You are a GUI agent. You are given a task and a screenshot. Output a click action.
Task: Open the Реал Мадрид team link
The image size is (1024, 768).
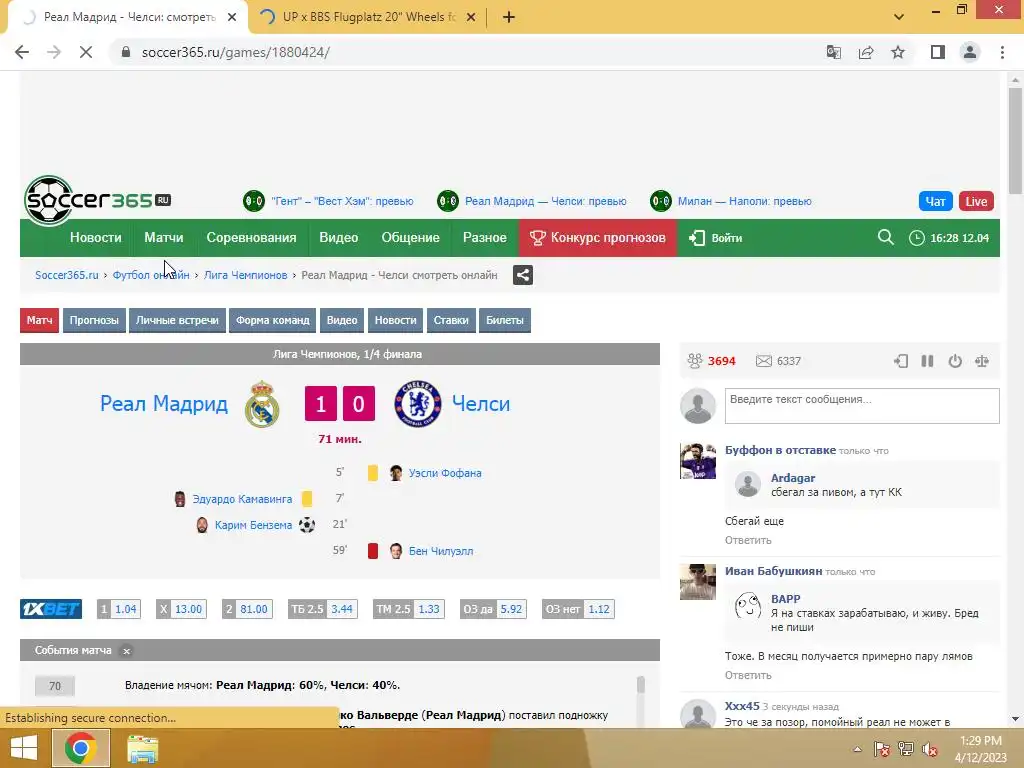(x=164, y=404)
